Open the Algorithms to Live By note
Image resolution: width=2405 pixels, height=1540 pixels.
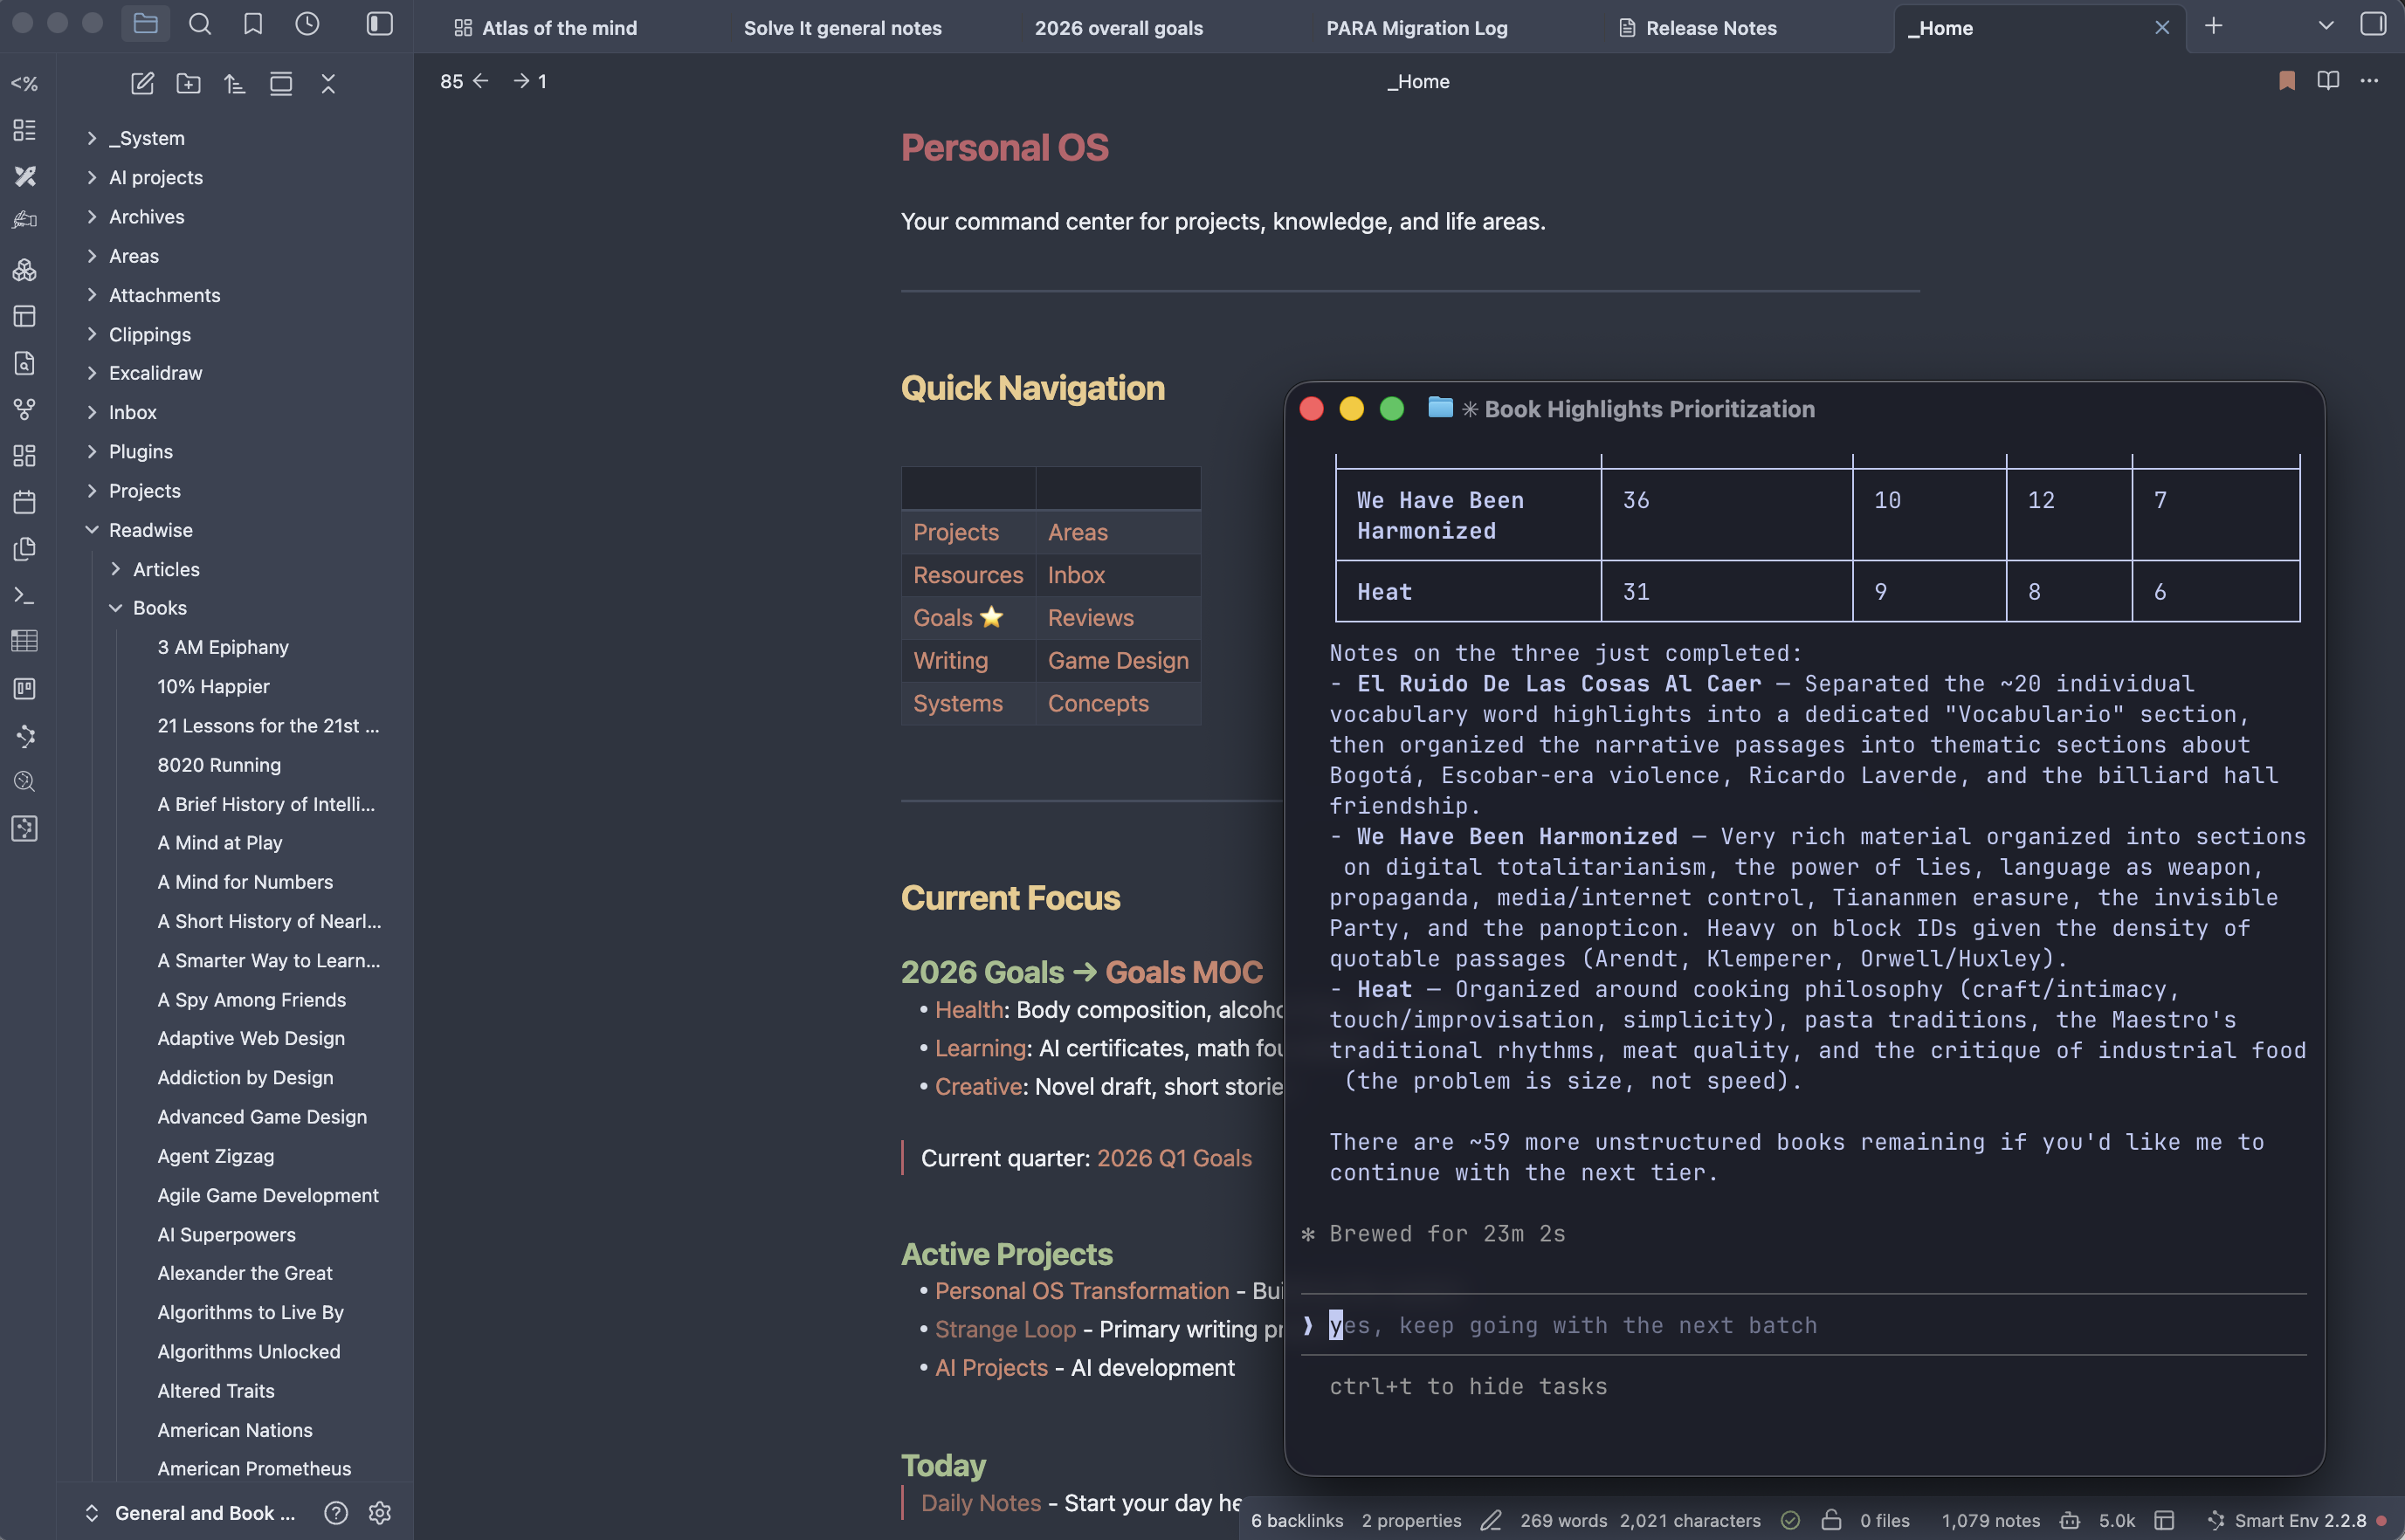coord(250,1312)
